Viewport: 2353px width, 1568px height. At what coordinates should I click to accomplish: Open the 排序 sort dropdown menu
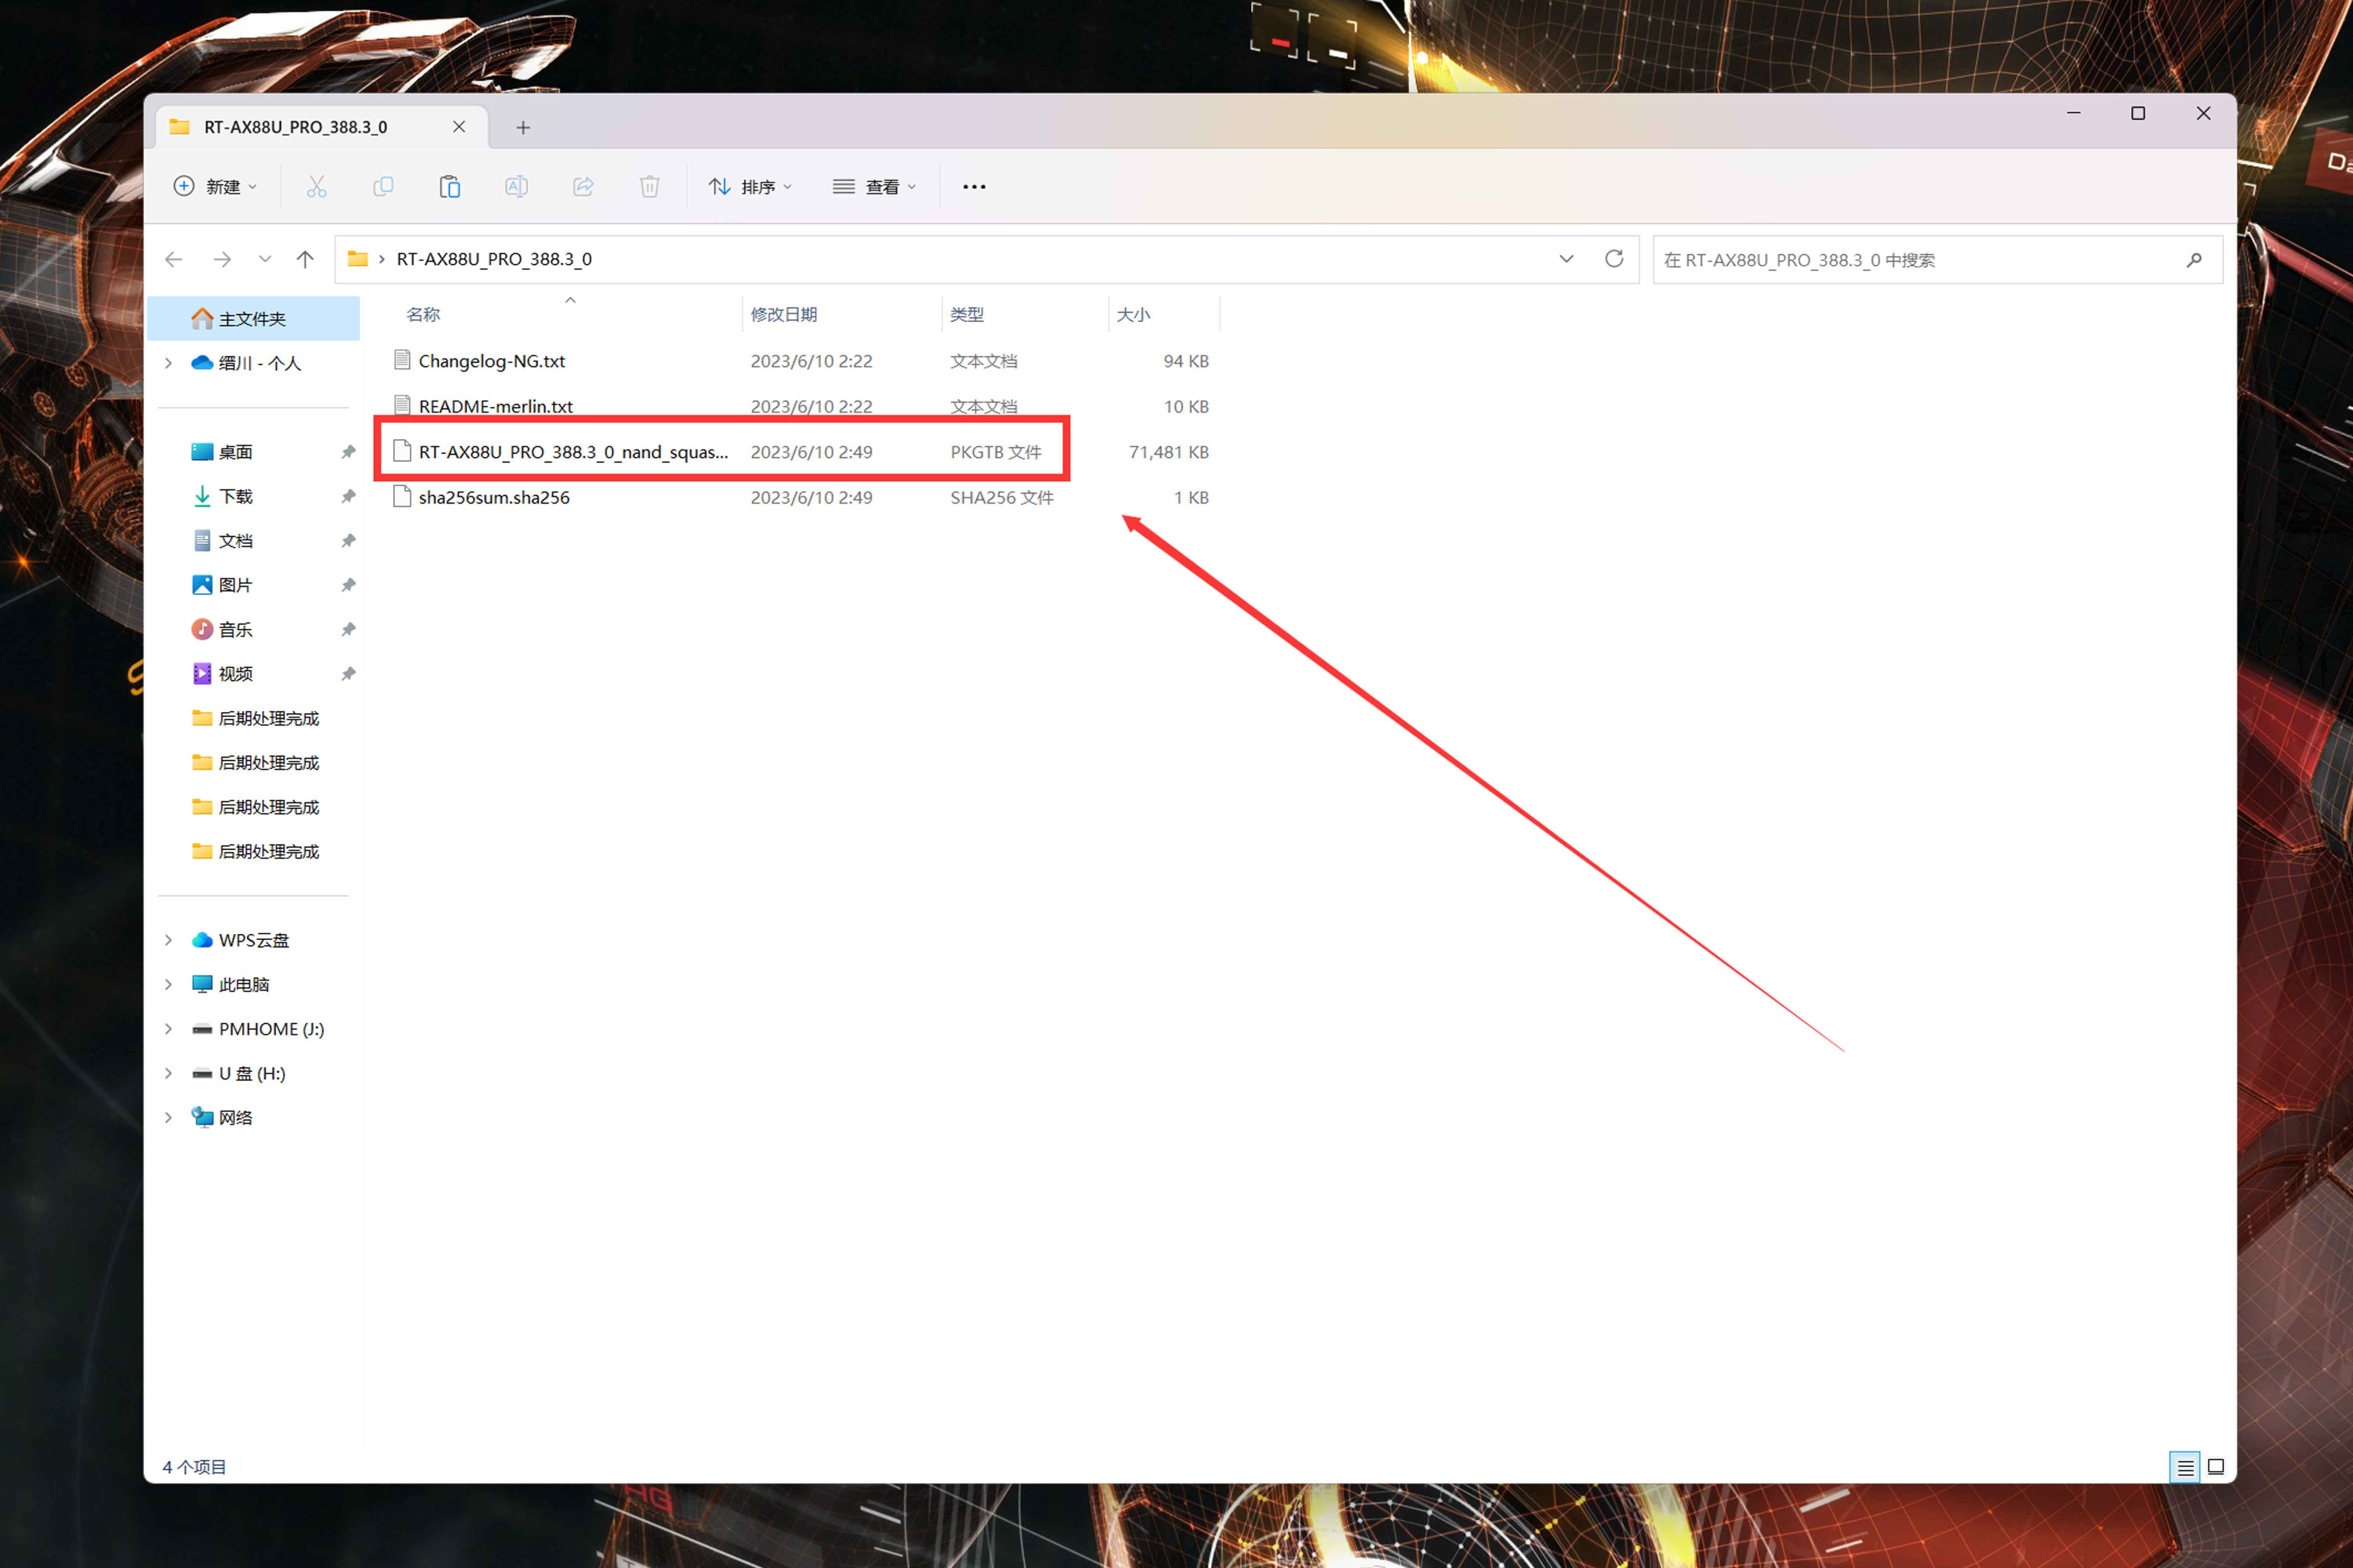750,187
